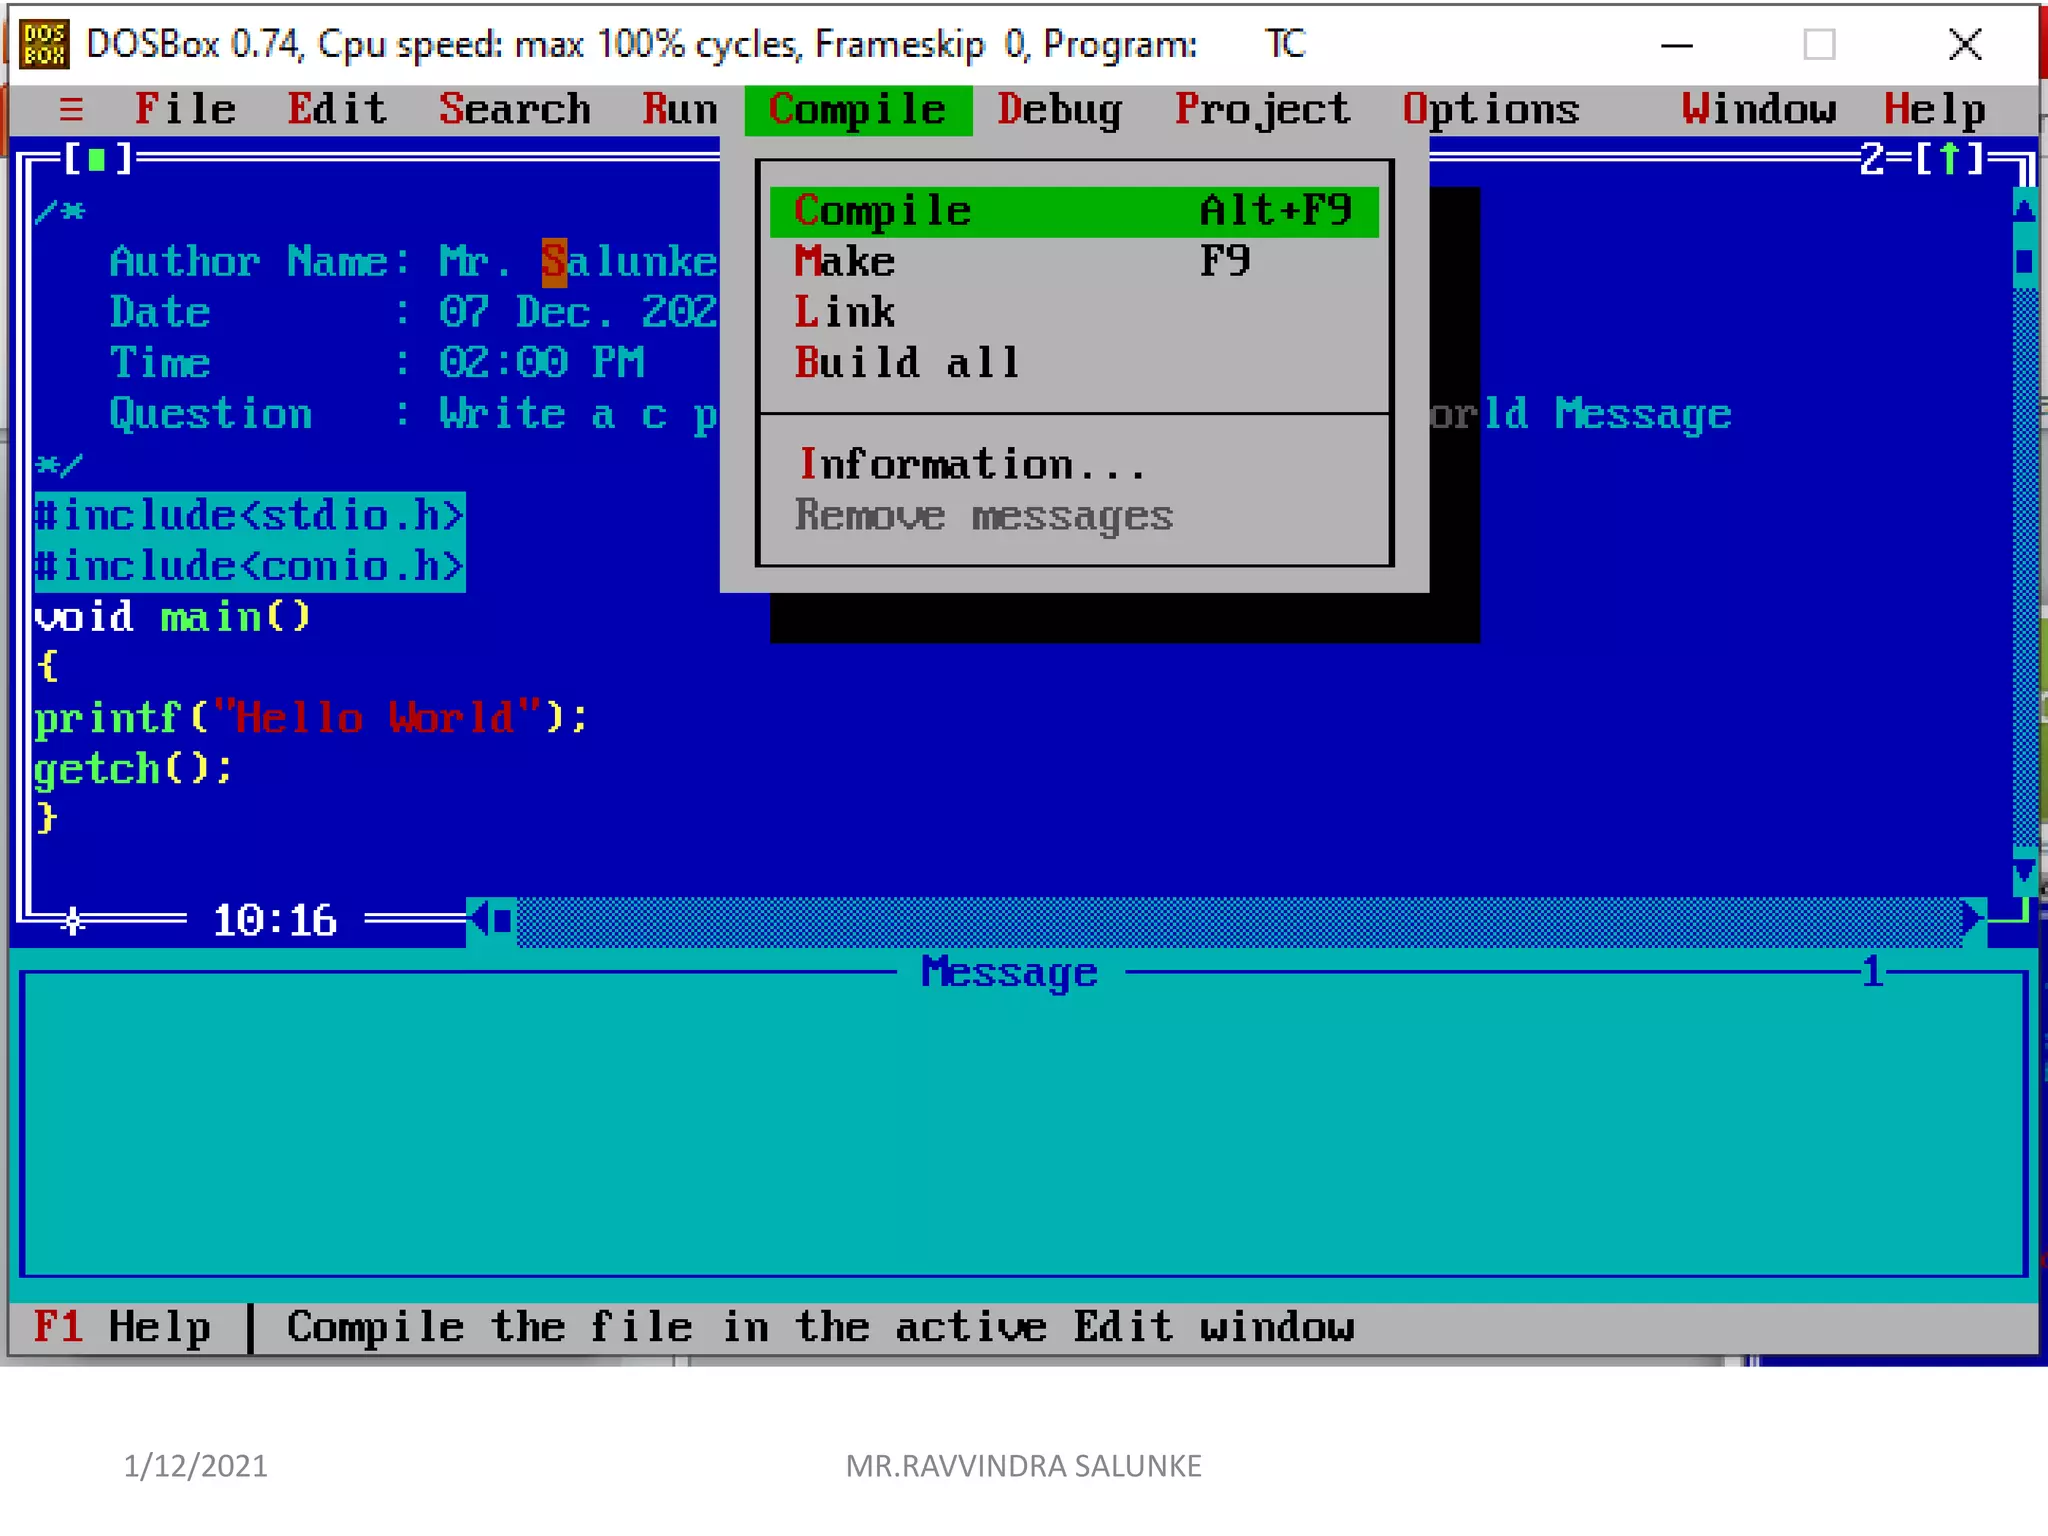Click the horizontal scrollbar left arrow
Screen dimensions: 2048x1536
480,919
